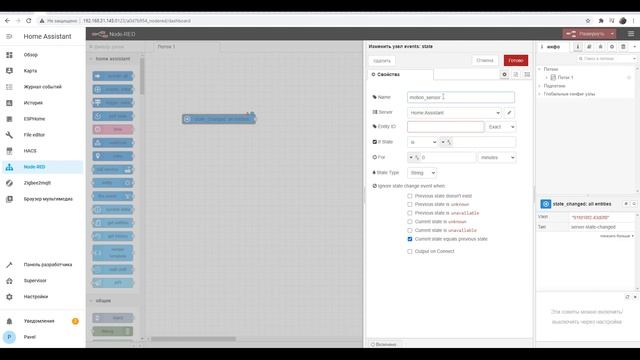Show node description document icon tab

[x=516, y=74]
